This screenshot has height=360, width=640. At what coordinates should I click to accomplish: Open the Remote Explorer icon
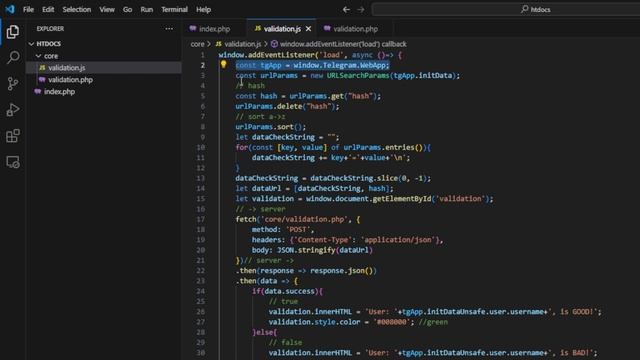coord(13,162)
